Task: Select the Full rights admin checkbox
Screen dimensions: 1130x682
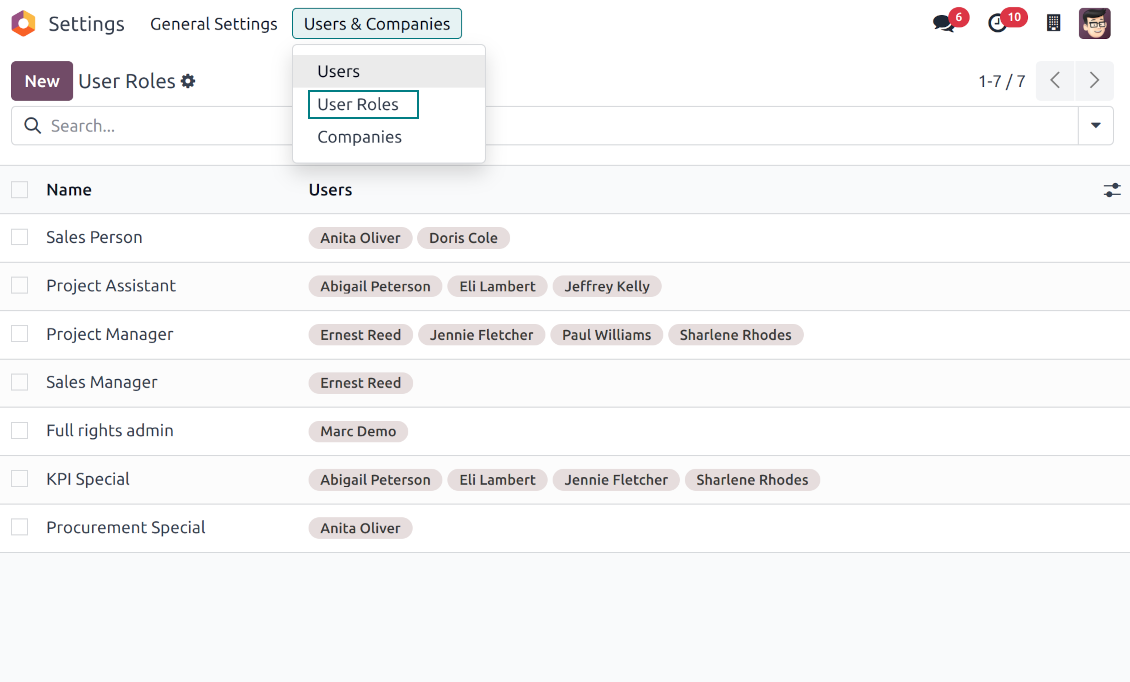Action: pos(20,431)
